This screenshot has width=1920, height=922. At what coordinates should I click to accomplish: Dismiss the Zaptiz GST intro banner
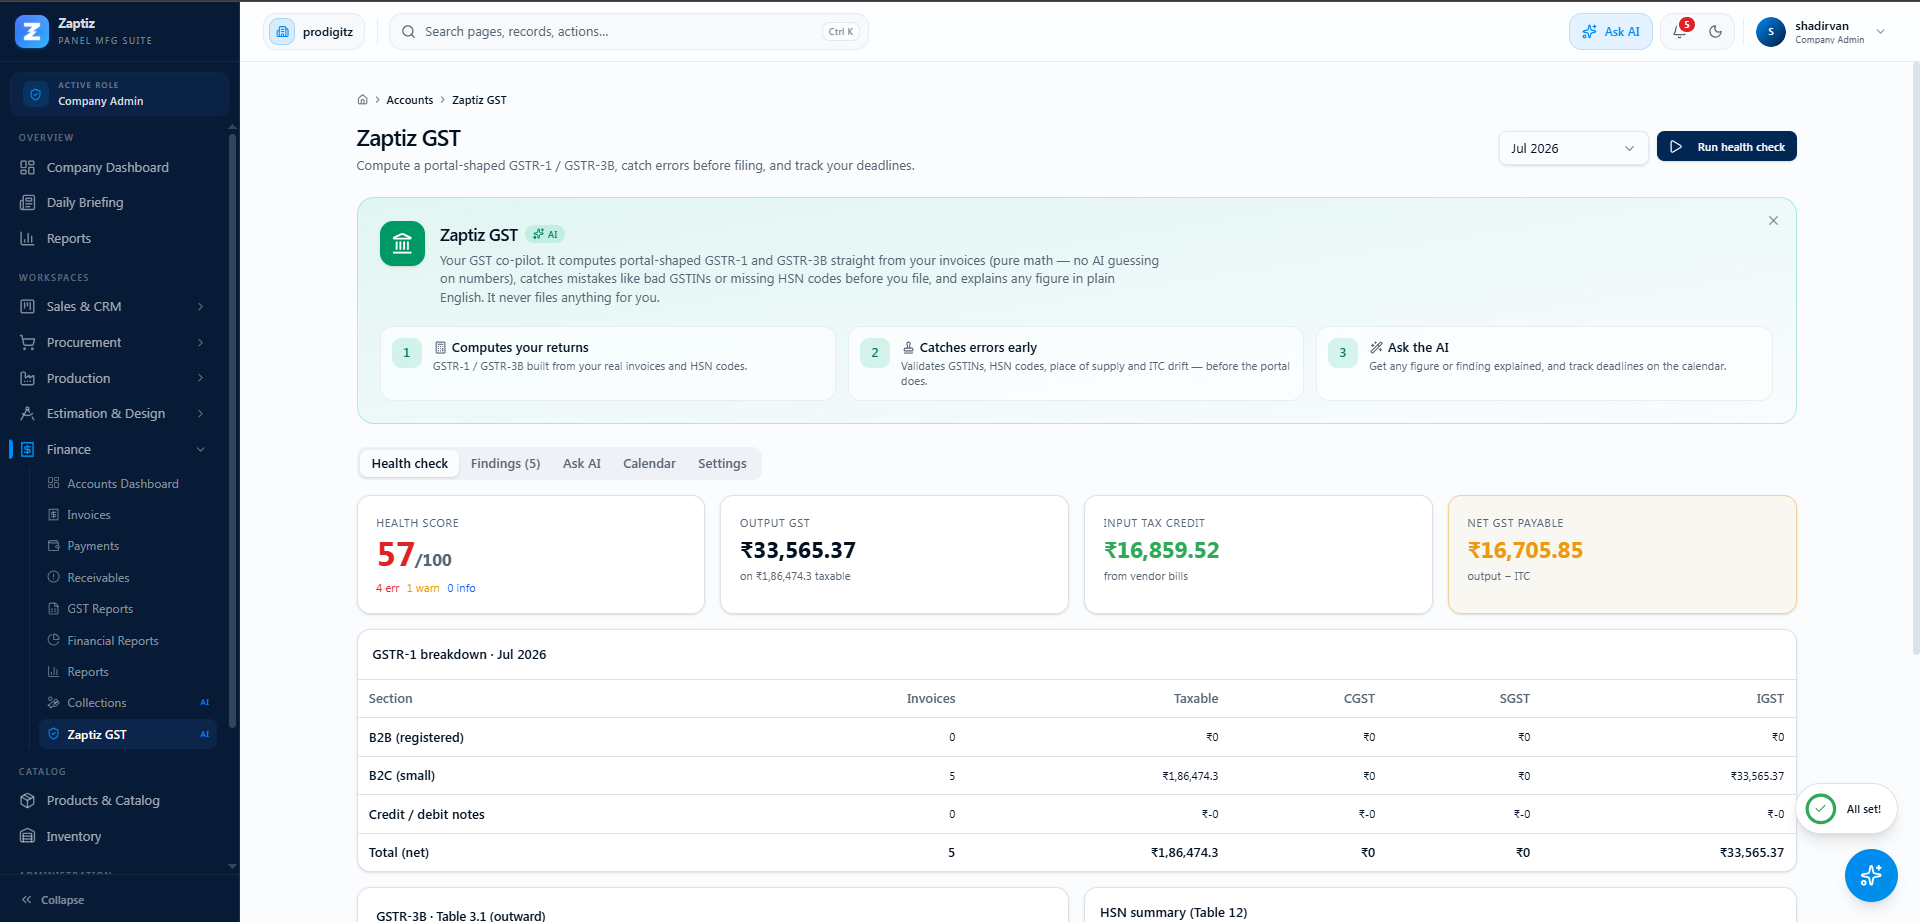click(x=1773, y=221)
